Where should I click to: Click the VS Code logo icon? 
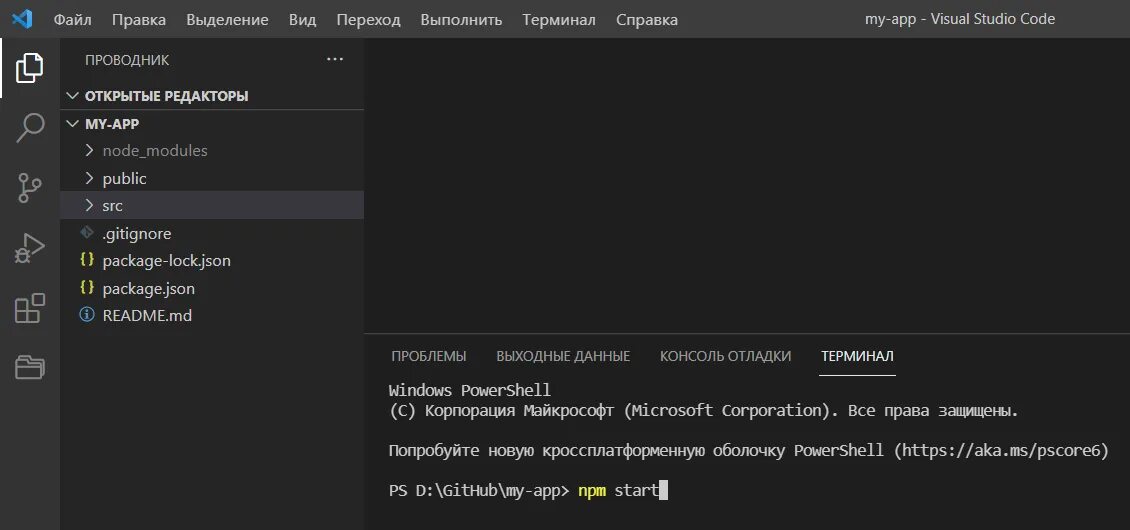click(22, 19)
